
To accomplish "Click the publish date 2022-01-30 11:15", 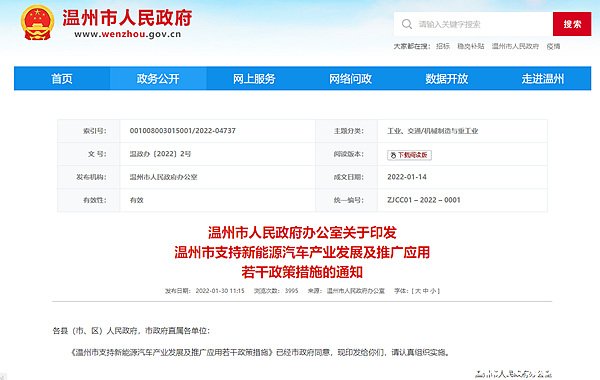I will pyautogui.click(x=220, y=291).
